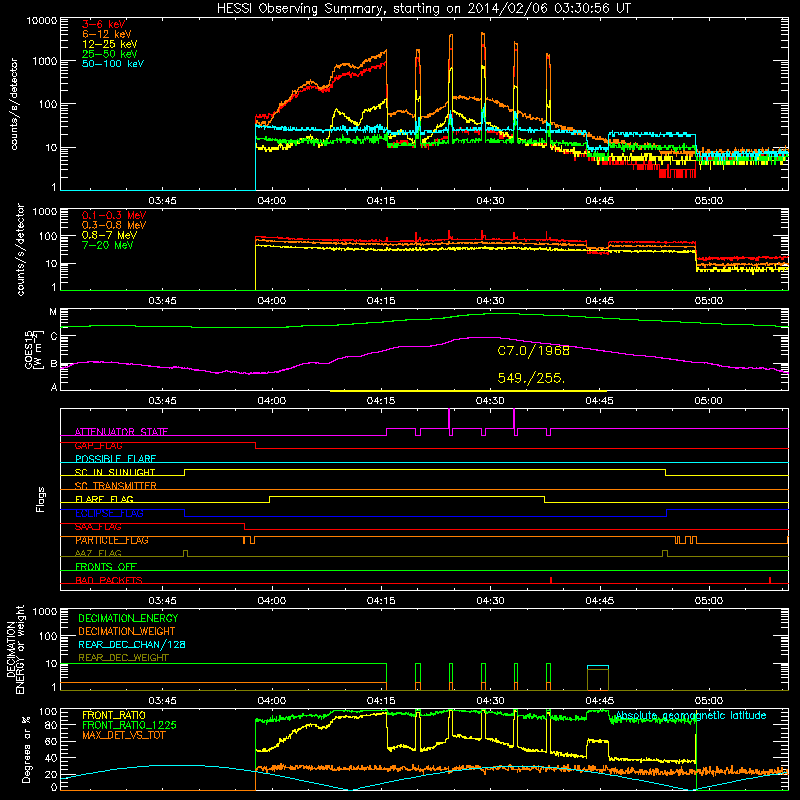Select the 3-6 keV legend label
Screen dimensions: 800x800
coord(104,24)
